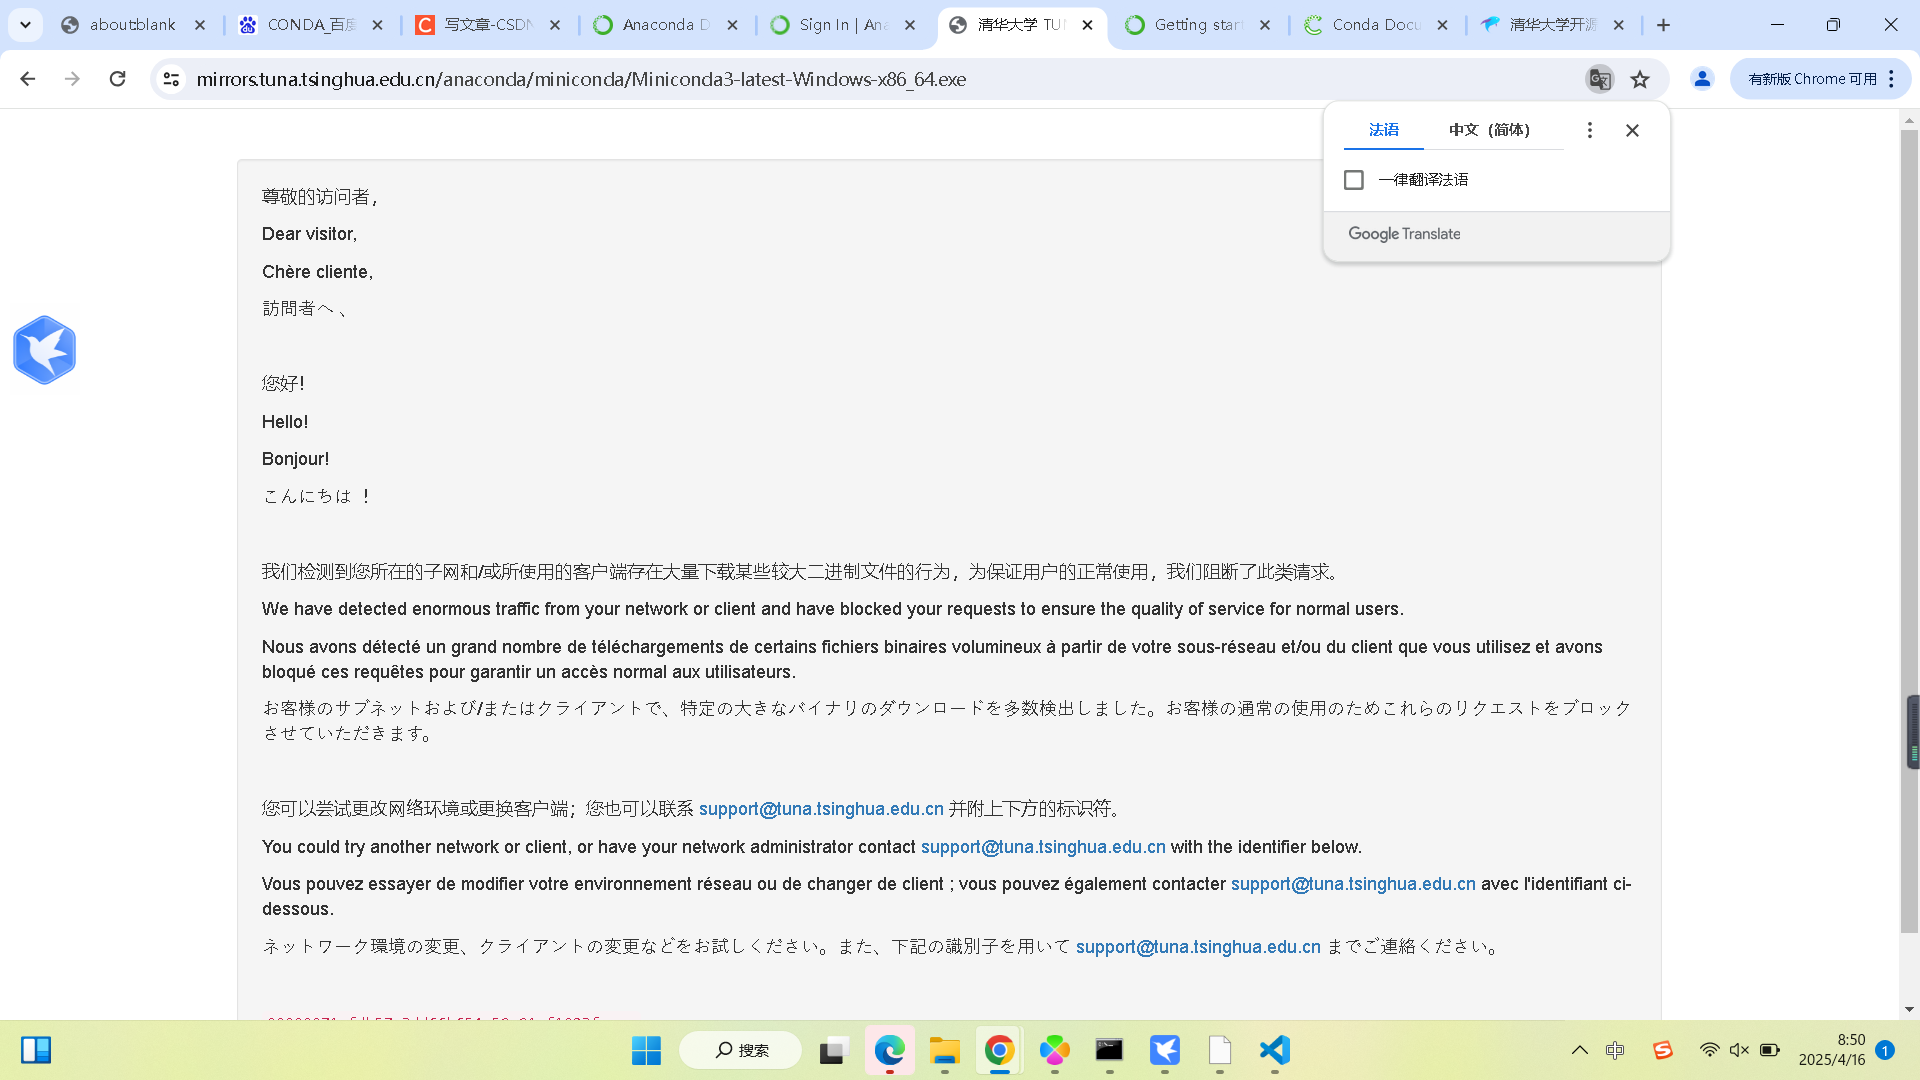
Task: Click the blue bird floating sidebar icon
Action: point(44,350)
